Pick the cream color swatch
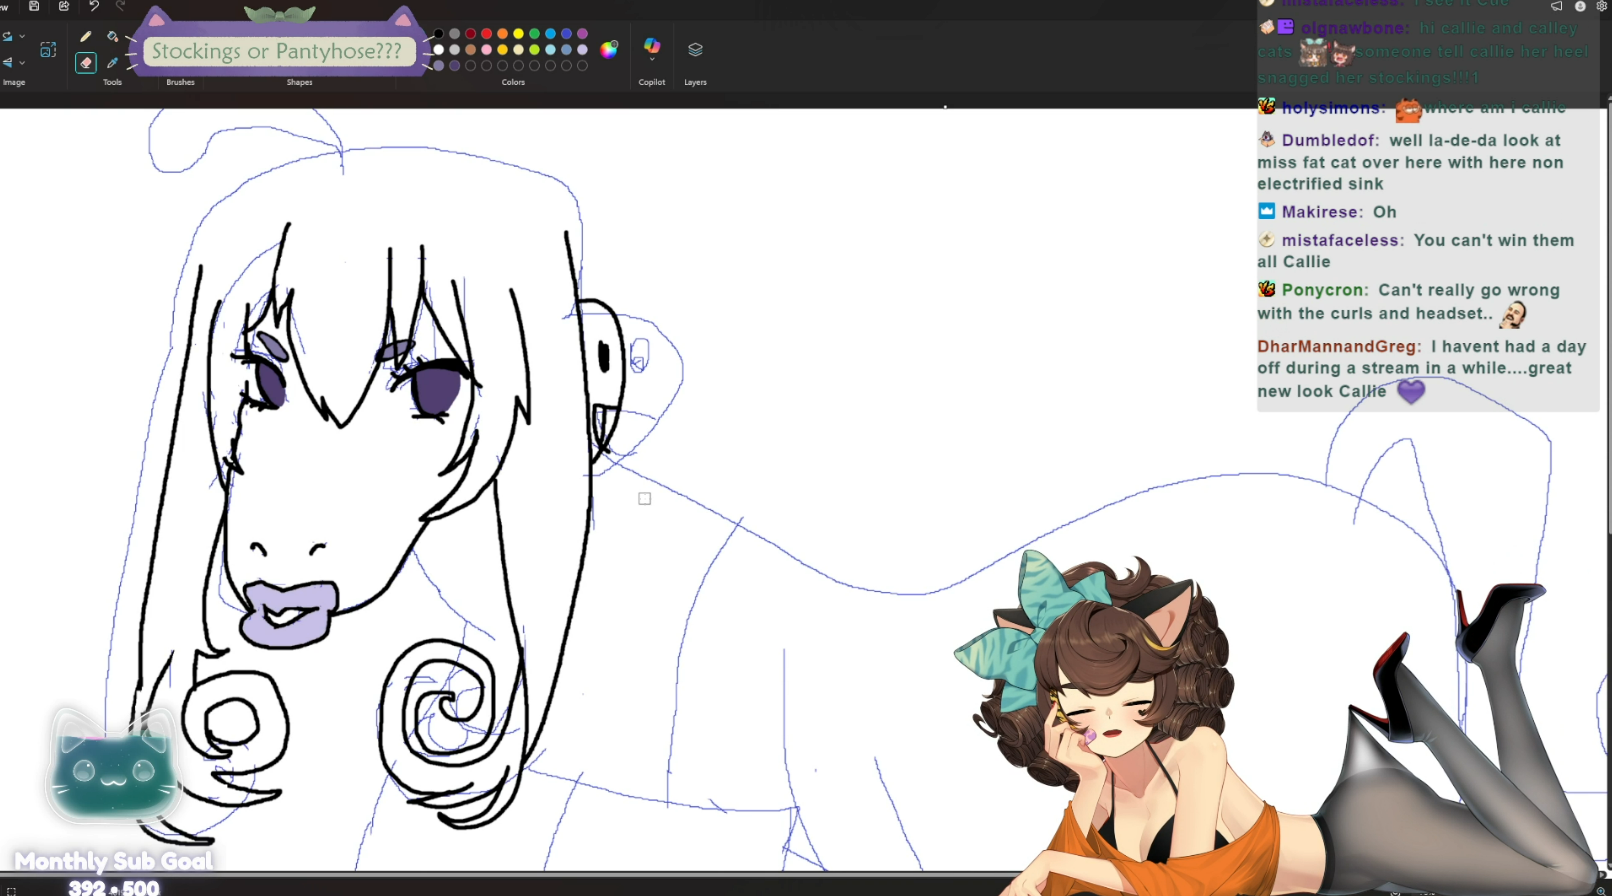The width and height of the screenshot is (1612, 896). [519, 50]
